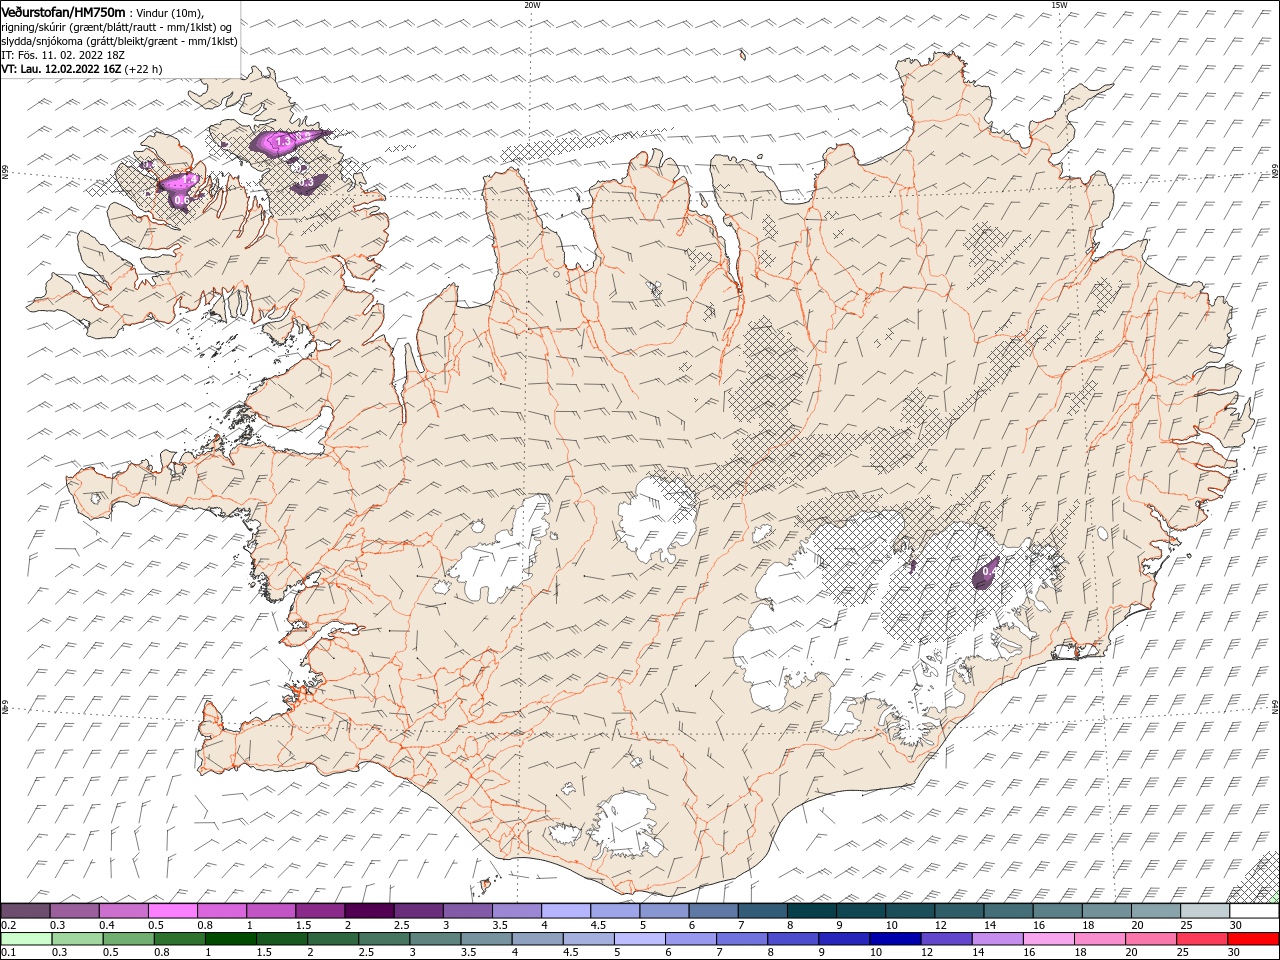Select the pale green 0.1 rain legend swatch
The width and height of the screenshot is (1280, 960).
coord(26,939)
